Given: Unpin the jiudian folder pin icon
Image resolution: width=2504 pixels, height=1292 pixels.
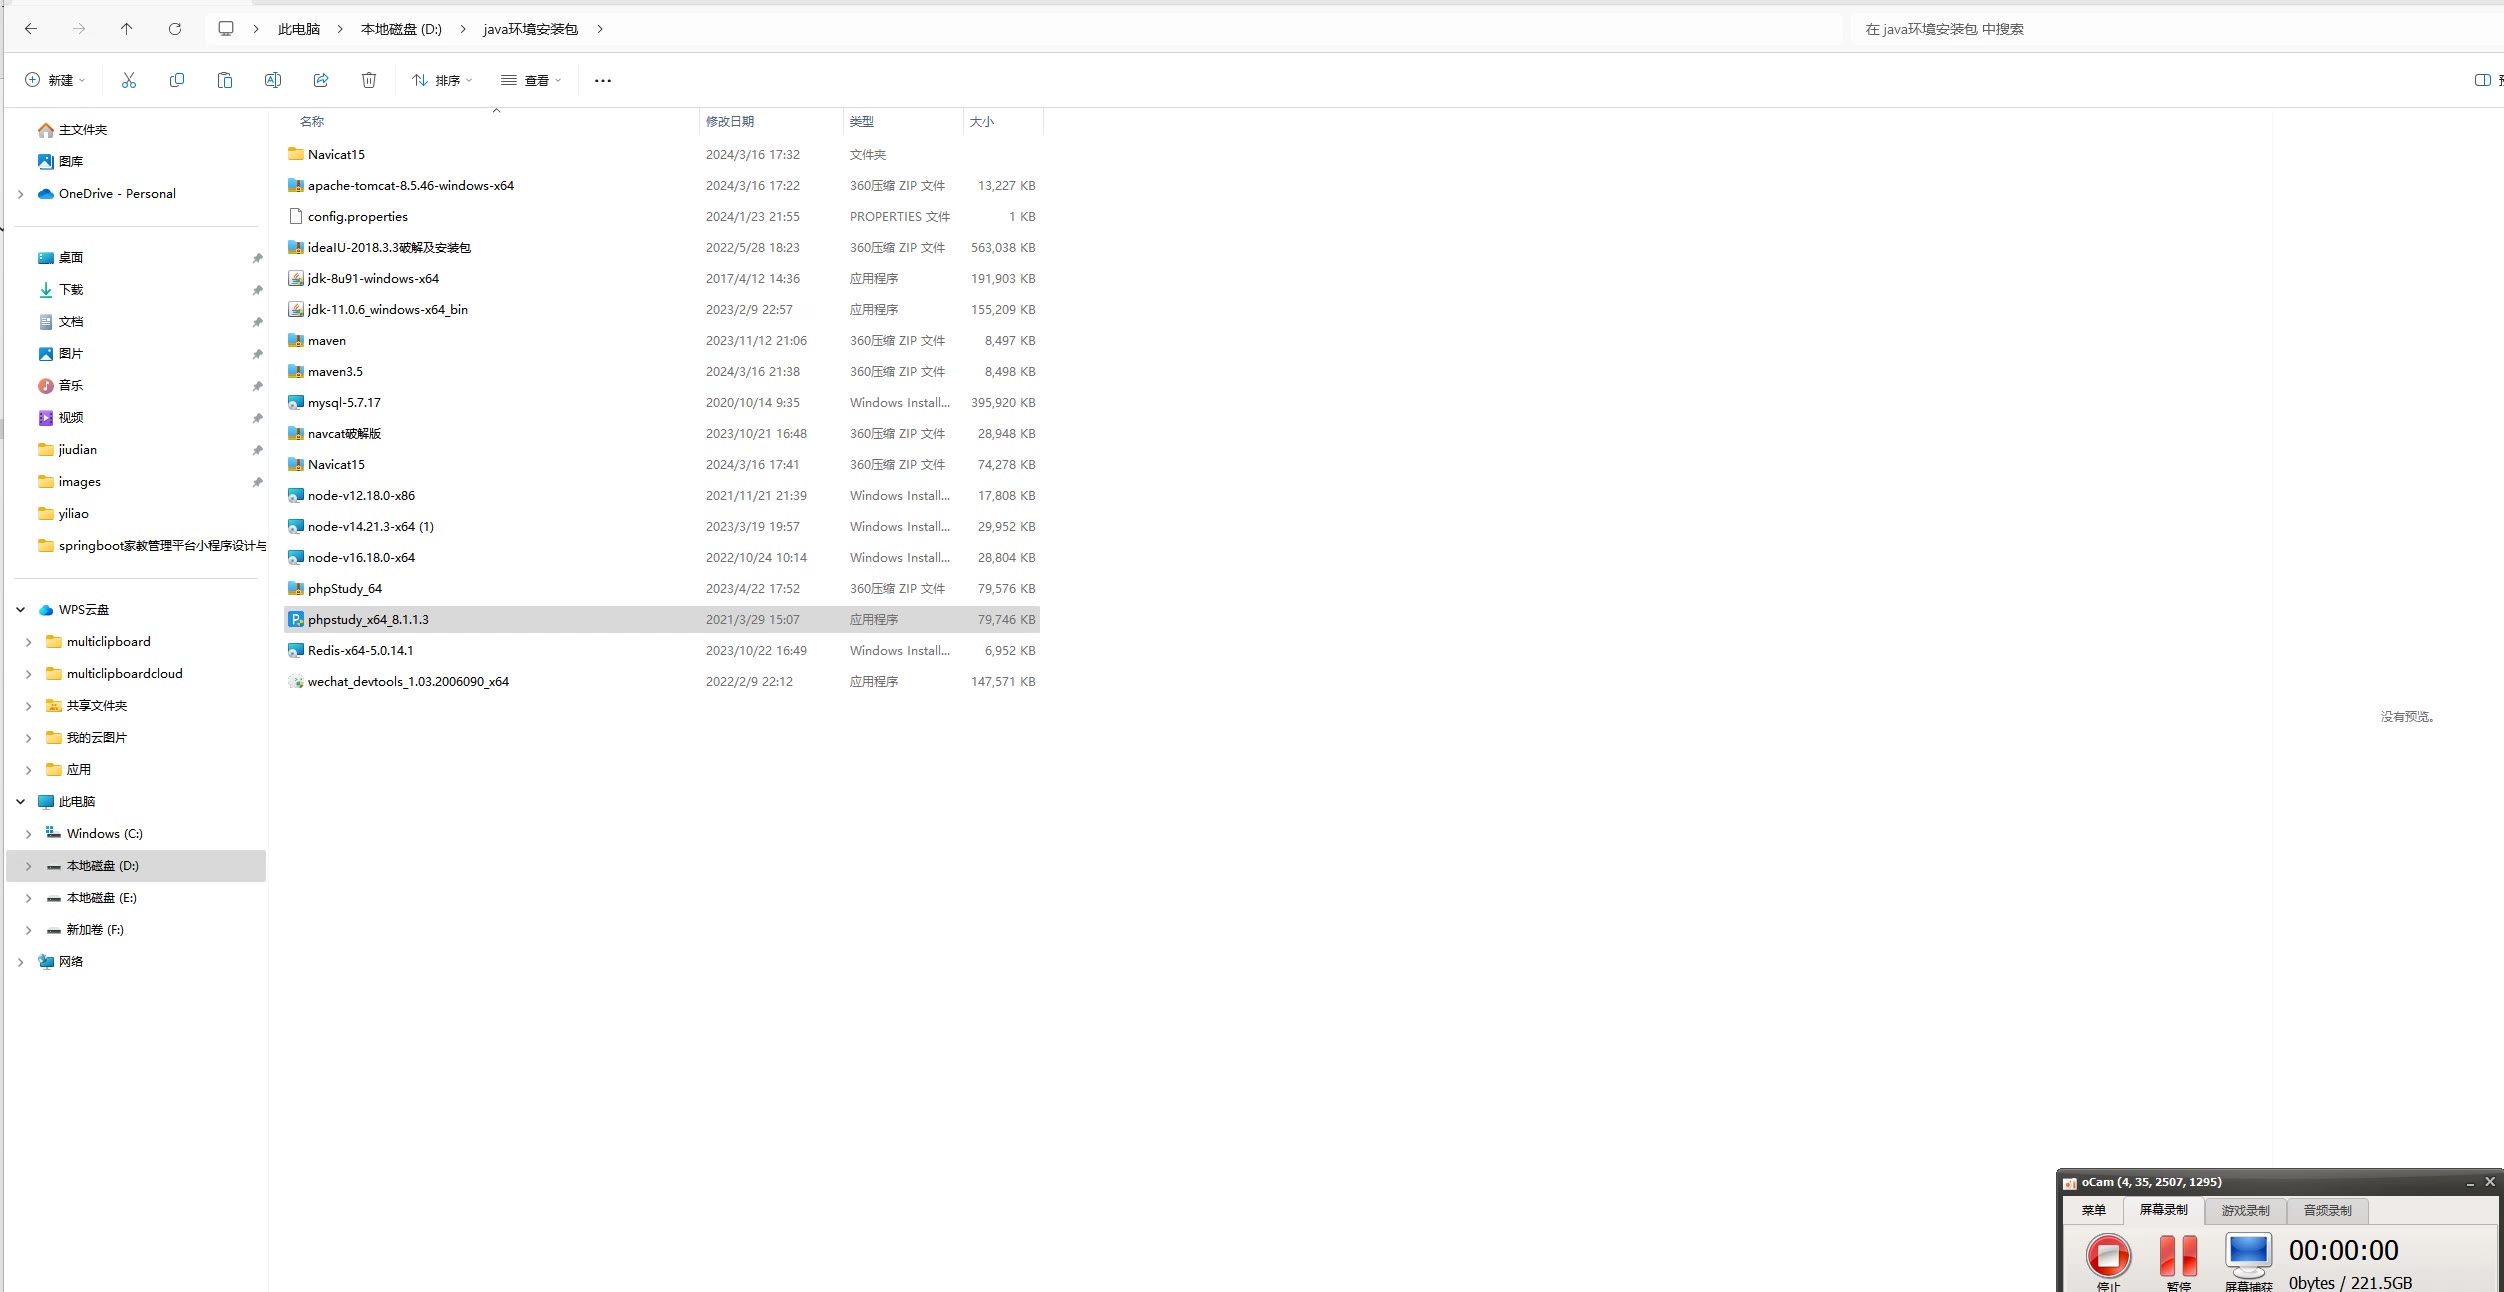Looking at the screenshot, I should (x=257, y=450).
